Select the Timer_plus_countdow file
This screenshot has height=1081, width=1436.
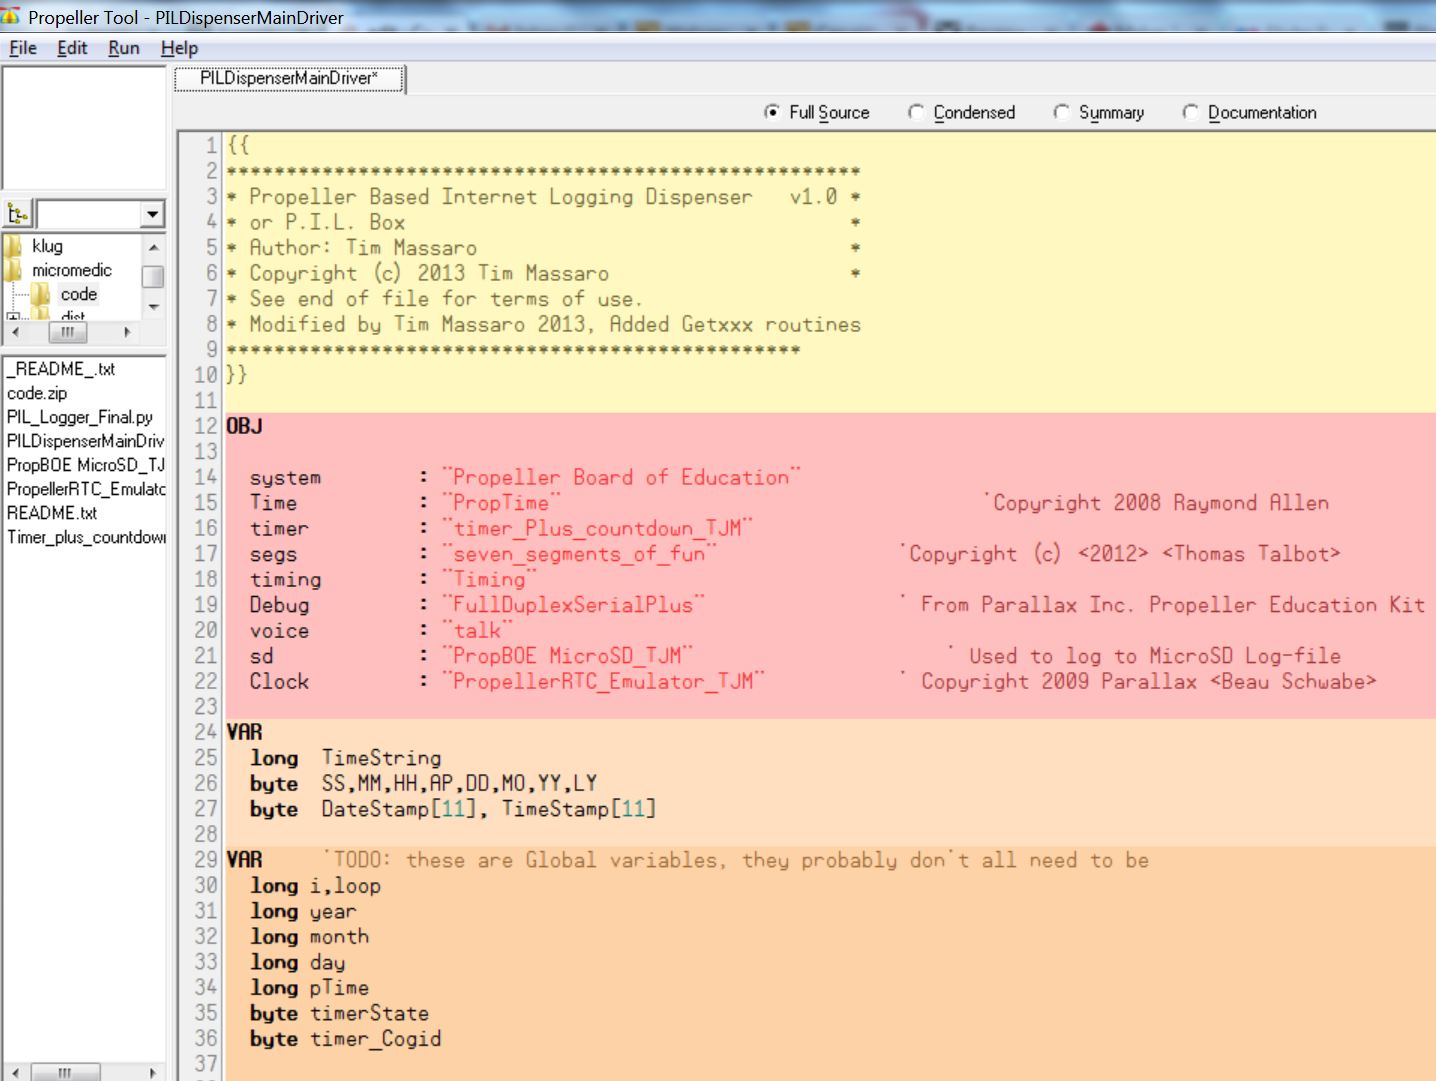(x=85, y=537)
